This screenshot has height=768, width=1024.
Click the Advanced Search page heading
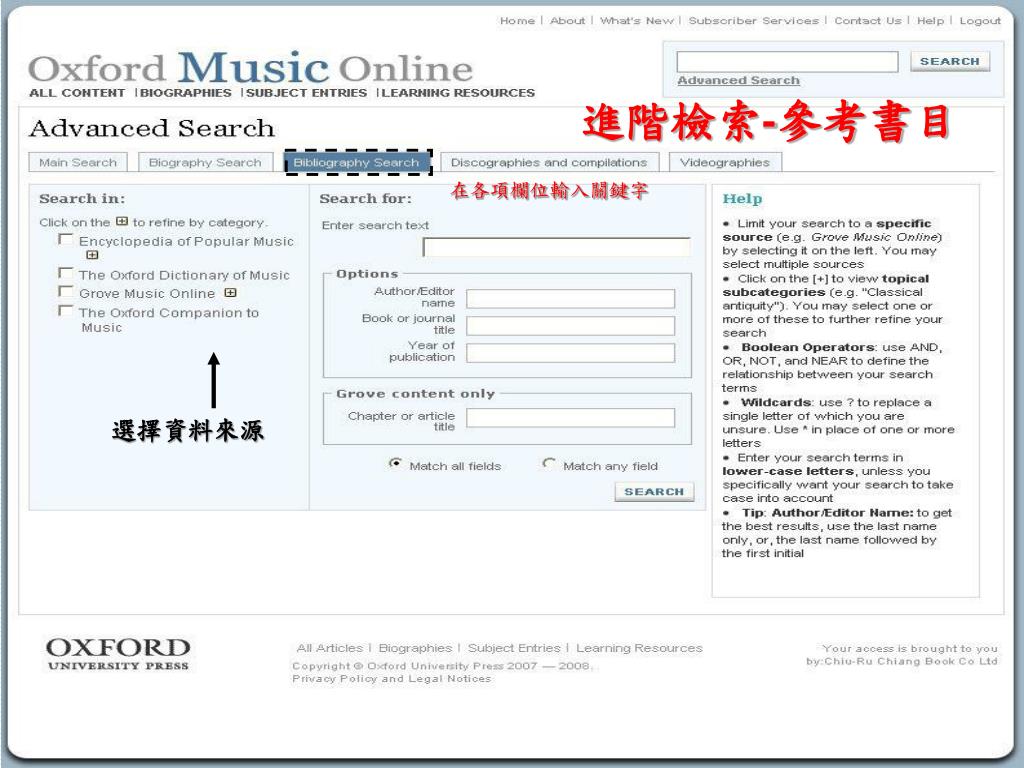coord(152,128)
